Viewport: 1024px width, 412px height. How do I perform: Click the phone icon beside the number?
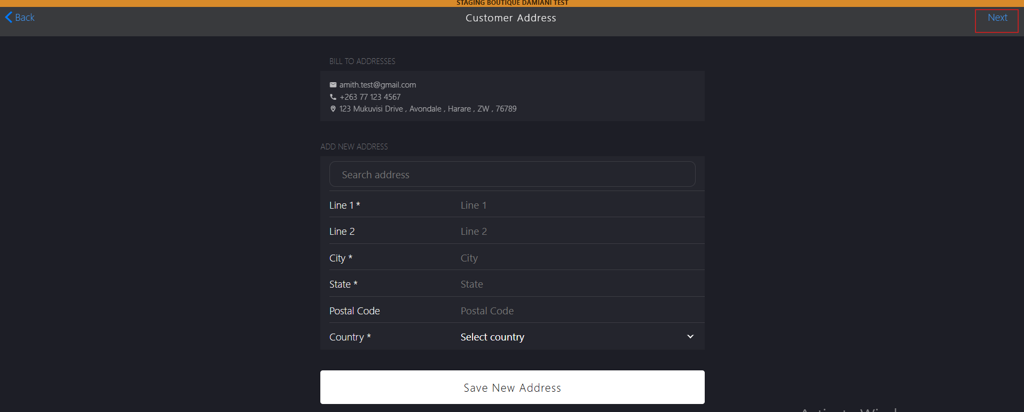pyautogui.click(x=333, y=97)
